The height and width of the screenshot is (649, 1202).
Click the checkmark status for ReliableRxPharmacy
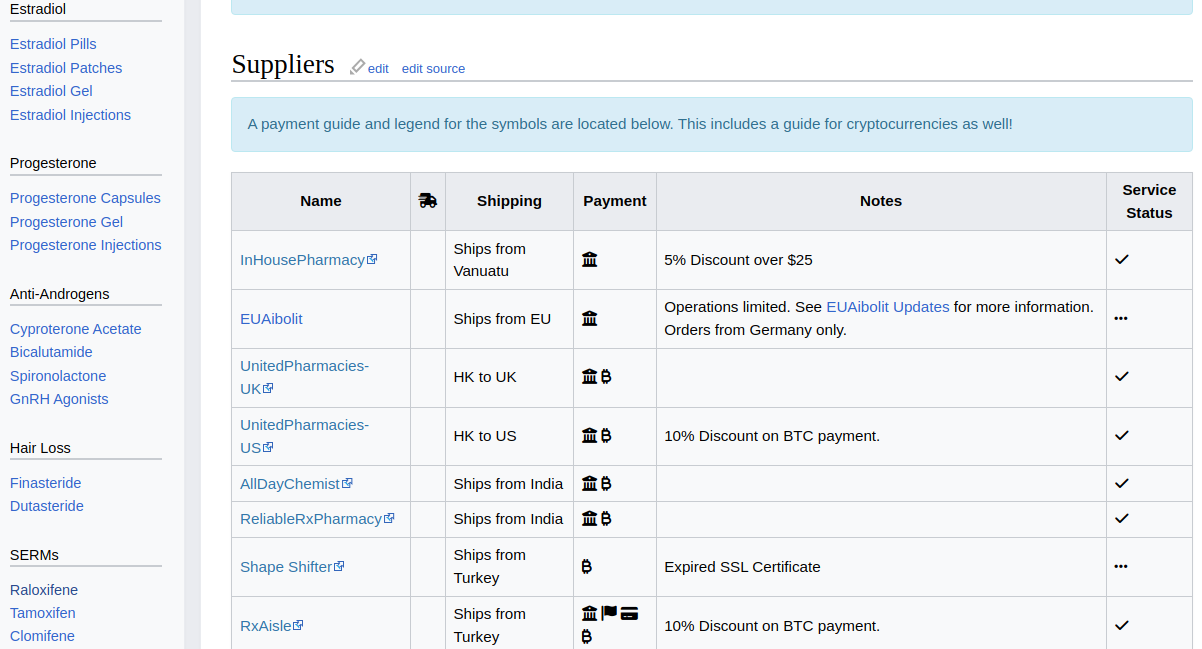point(1122,519)
